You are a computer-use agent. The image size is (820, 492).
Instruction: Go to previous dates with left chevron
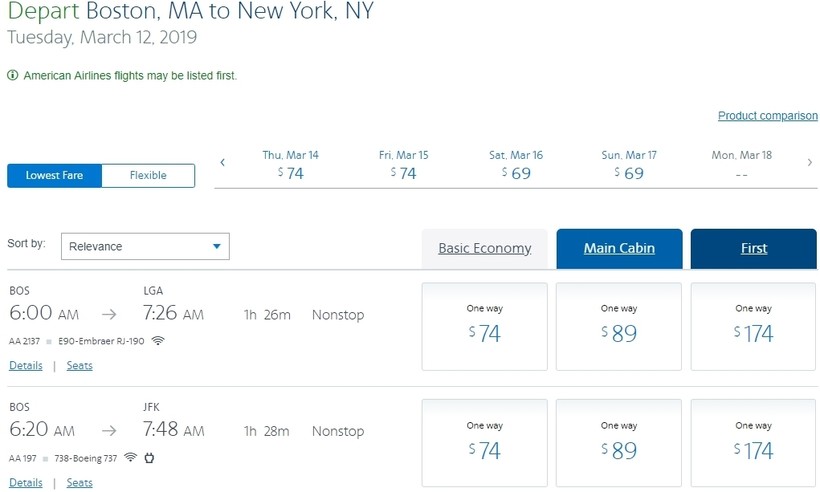(223, 163)
